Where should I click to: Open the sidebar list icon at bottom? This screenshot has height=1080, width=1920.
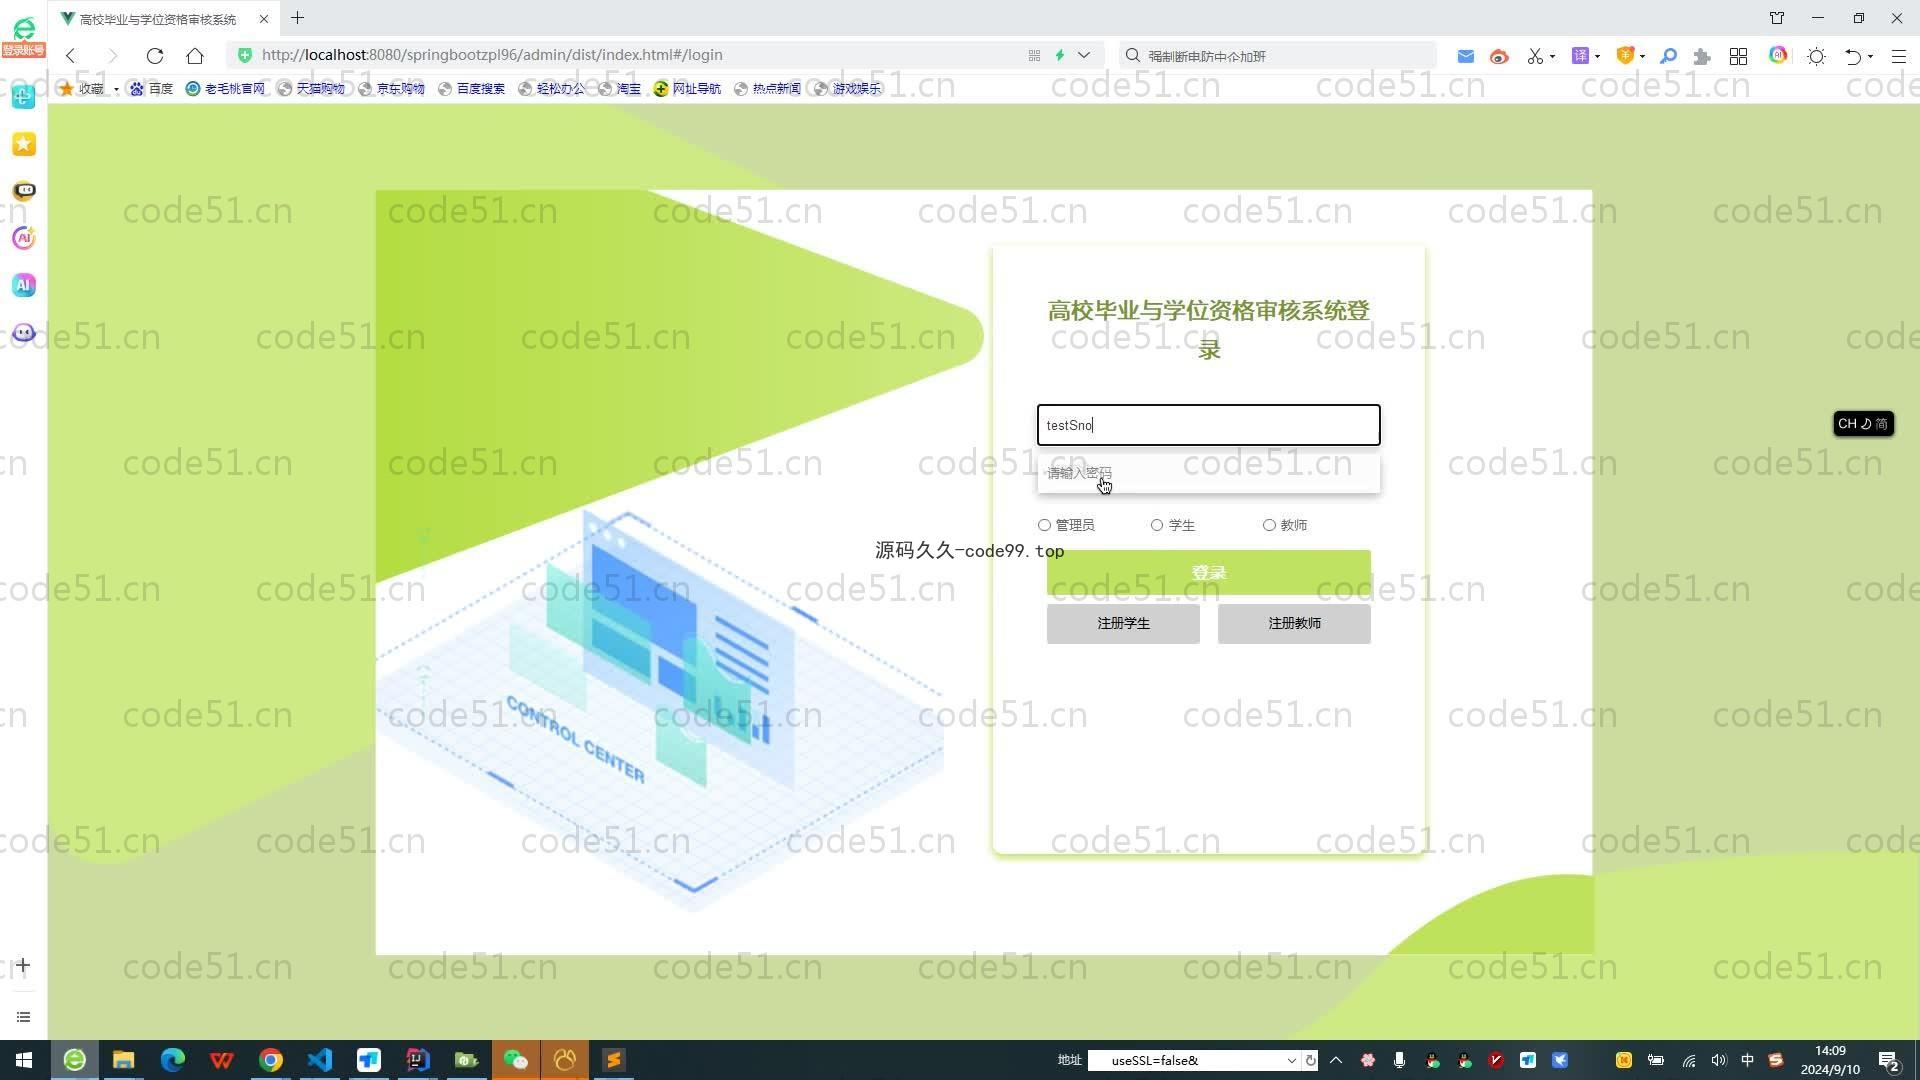click(23, 1017)
